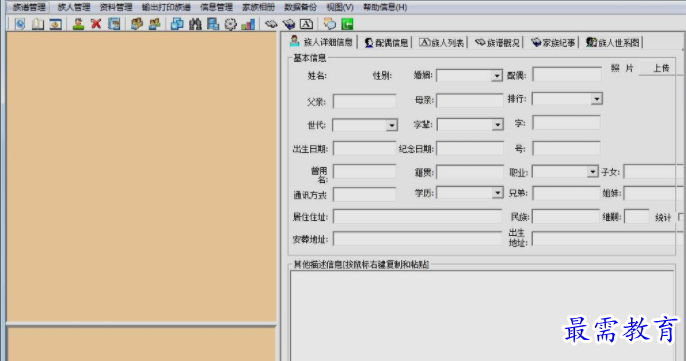The height and width of the screenshot is (361, 686).
Task: Expand the 职业 dropdown
Action: click(x=592, y=172)
